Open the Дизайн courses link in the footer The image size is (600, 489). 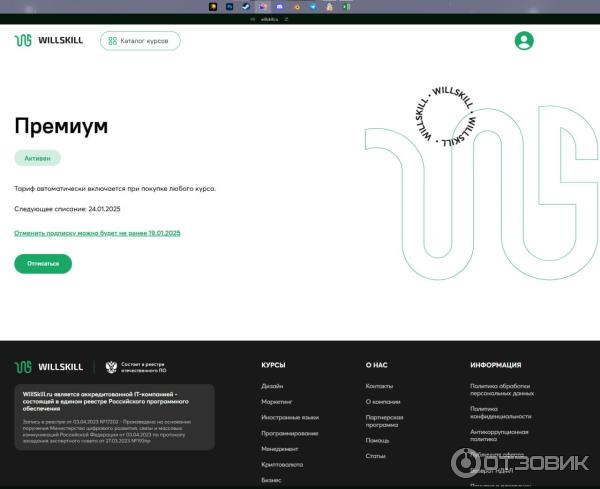point(272,386)
